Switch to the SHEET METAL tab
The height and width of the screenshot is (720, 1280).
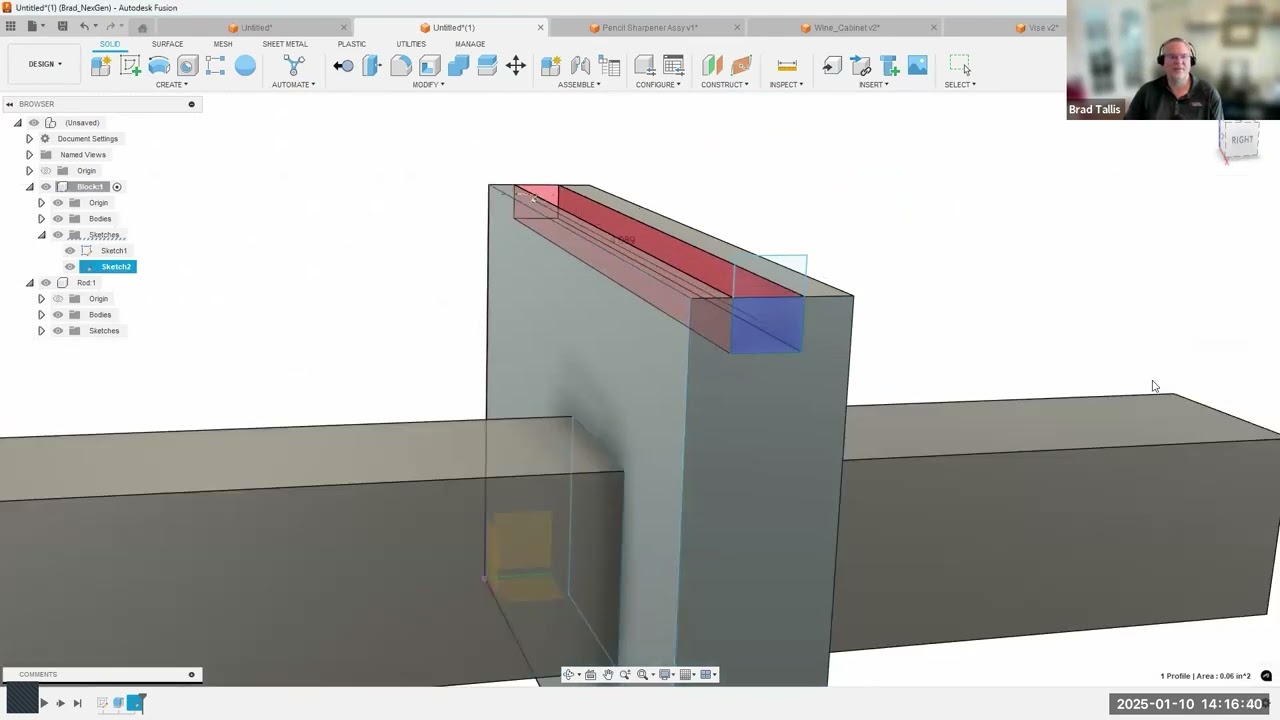point(285,44)
